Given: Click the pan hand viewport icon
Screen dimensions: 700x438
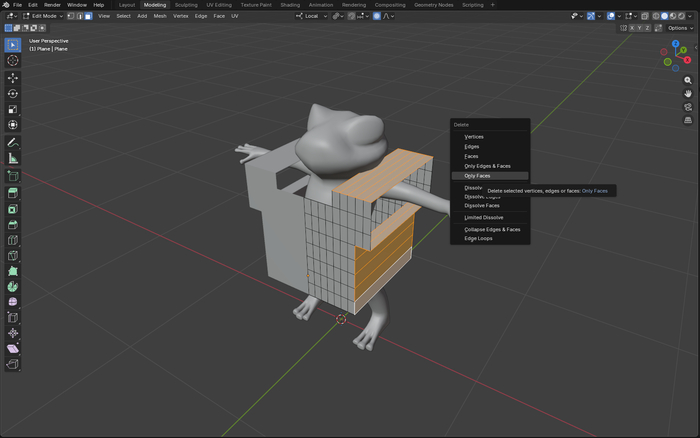Looking at the screenshot, I should 688,93.
